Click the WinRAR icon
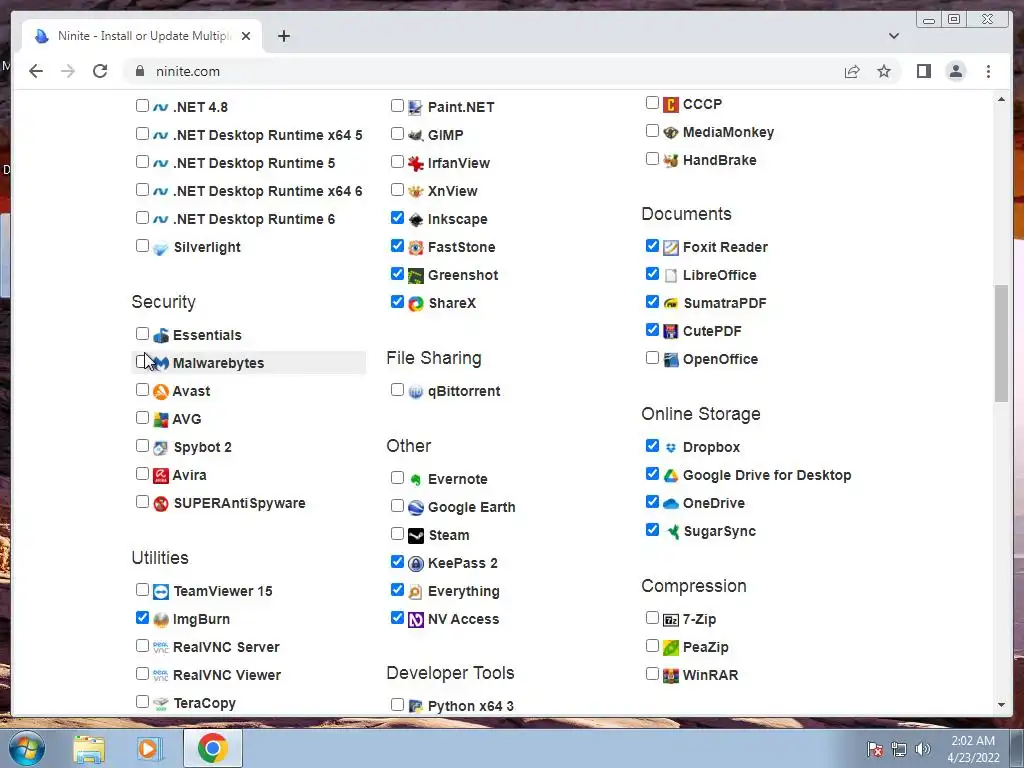 [x=671, y=675]
